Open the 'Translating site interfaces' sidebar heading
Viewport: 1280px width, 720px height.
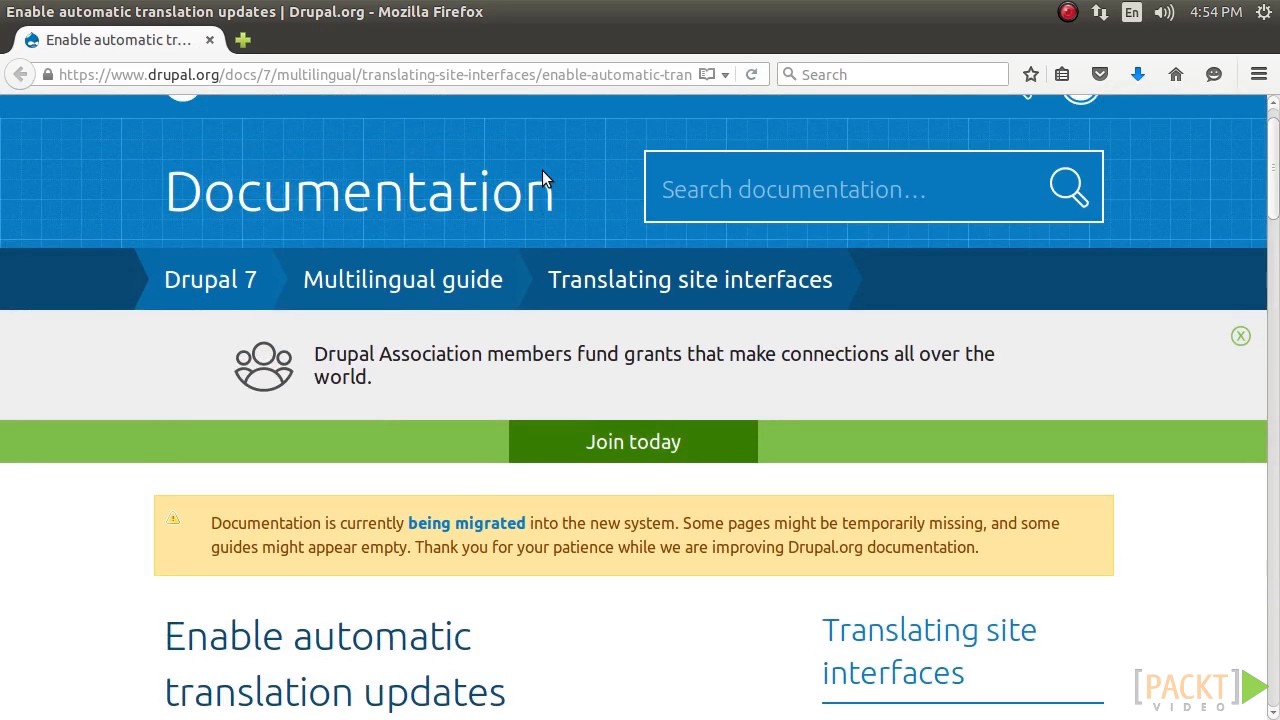click(x=929, y=651)
